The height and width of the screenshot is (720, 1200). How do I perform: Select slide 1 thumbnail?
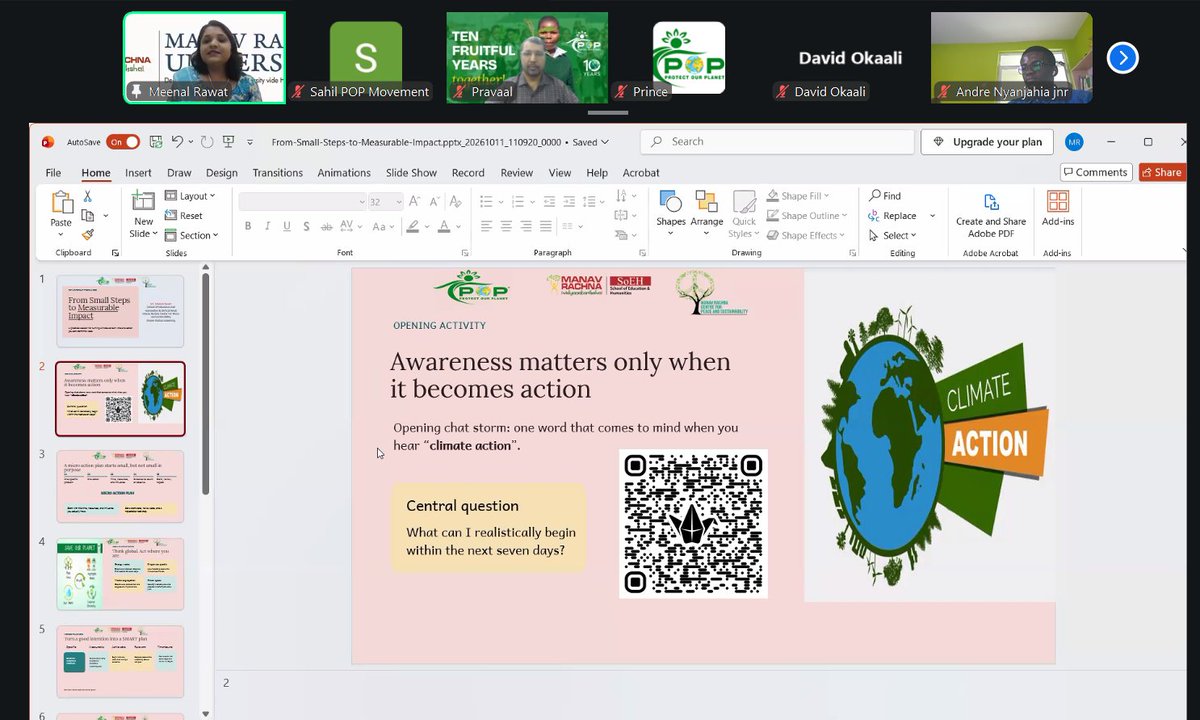coord(120,311)
